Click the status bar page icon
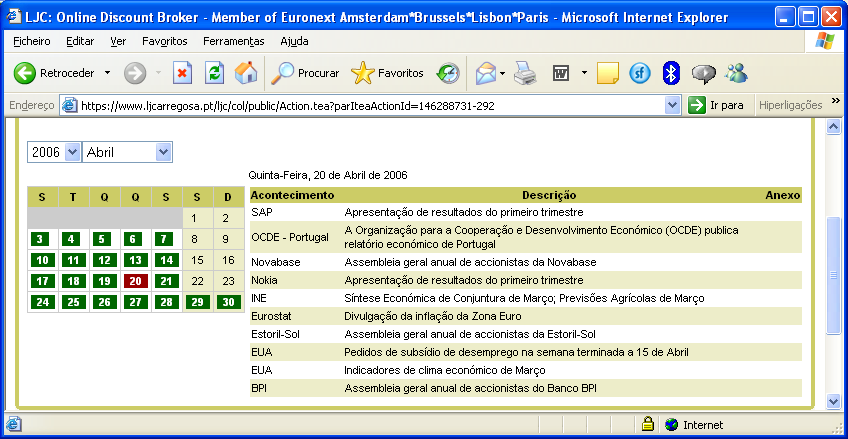The width and height of the screenshot is (848, 439). (14, 424)
